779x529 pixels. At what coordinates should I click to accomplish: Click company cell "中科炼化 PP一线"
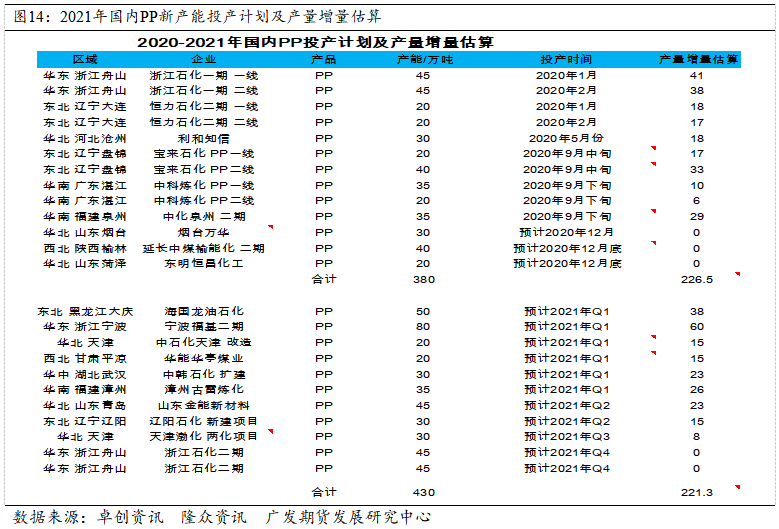[x=204, y=185]
